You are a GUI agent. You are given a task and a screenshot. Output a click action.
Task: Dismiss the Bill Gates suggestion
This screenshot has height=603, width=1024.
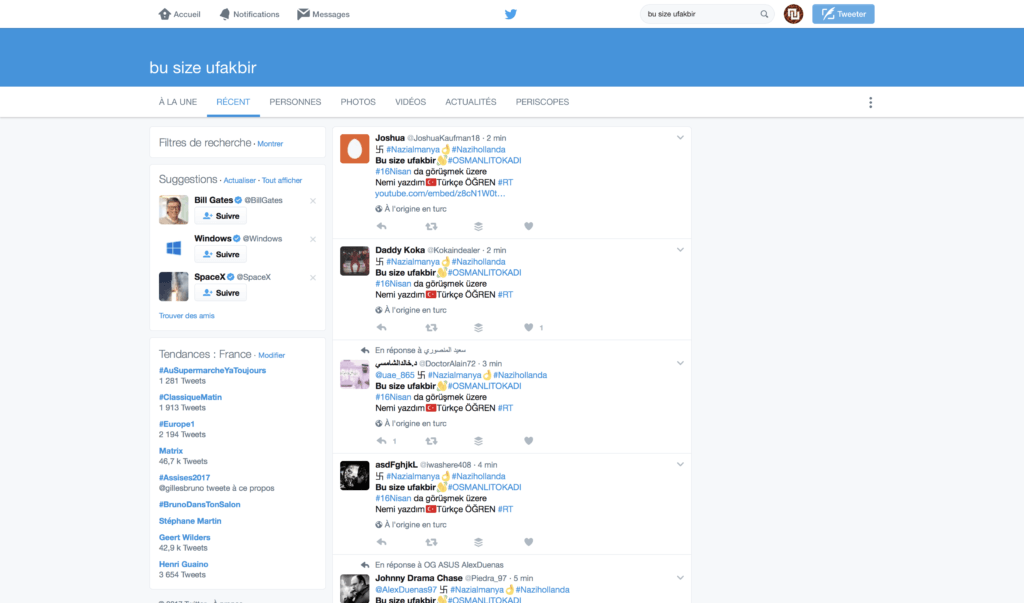coord(313,201)
